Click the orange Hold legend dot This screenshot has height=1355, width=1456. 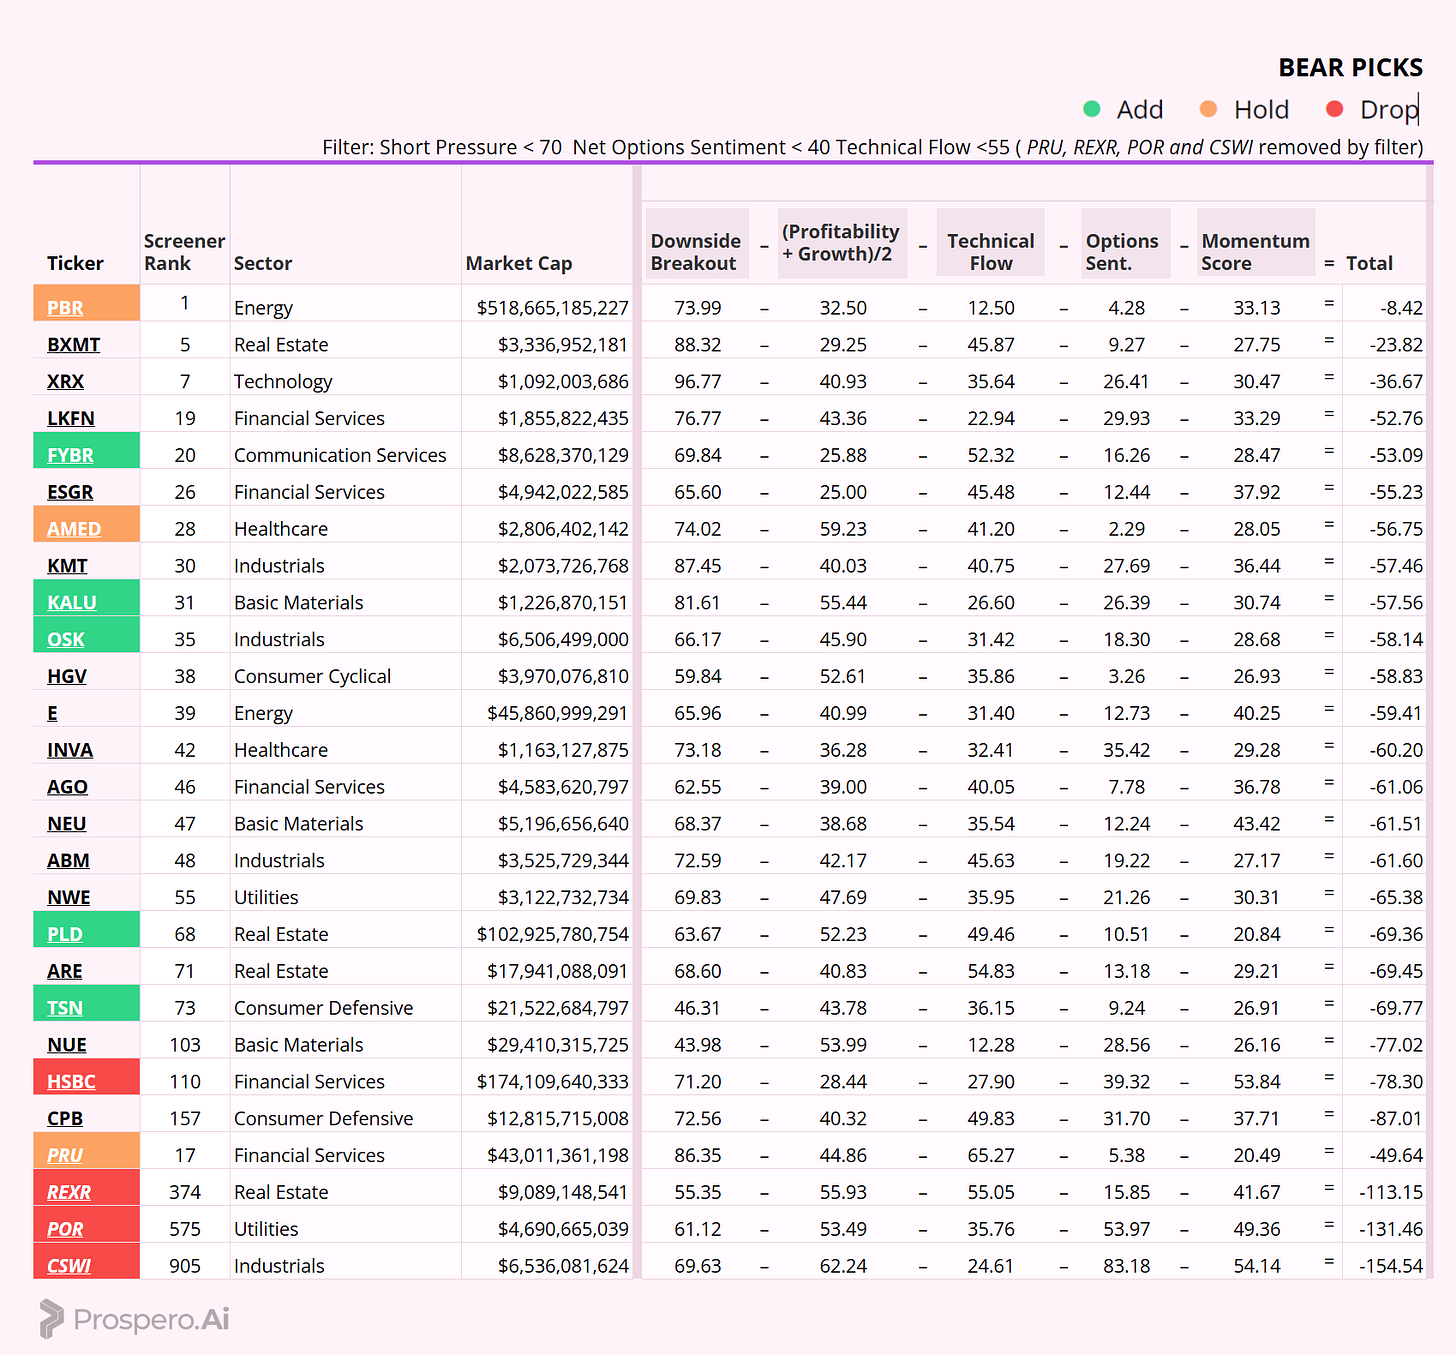[1208, 109]
